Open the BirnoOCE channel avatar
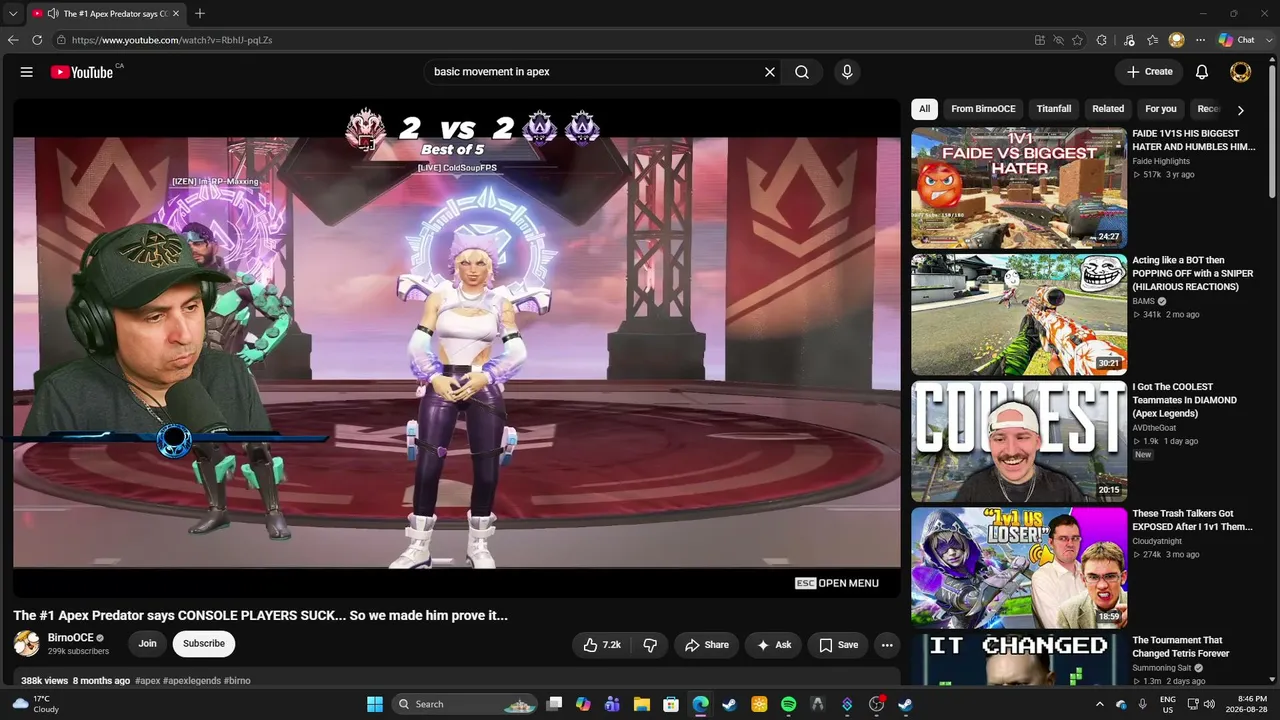This screenshot has width=1280, height=720. point(27,644)
